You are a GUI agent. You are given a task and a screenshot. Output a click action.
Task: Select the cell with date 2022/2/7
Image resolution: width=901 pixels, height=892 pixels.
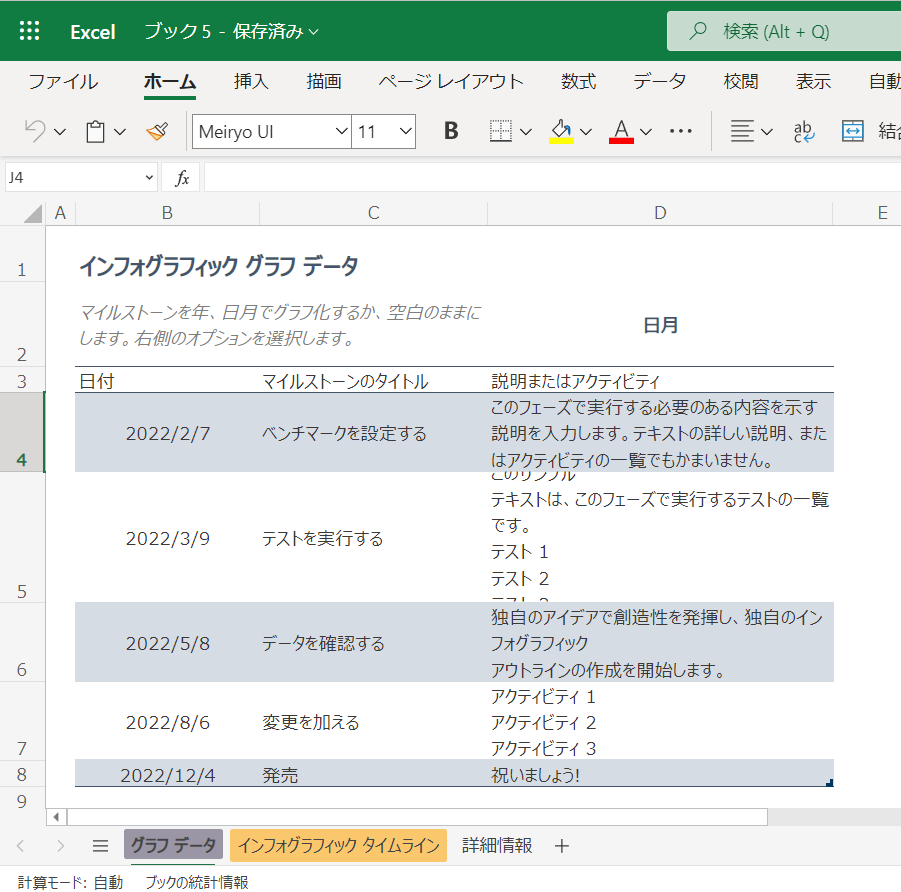[167, 433]
